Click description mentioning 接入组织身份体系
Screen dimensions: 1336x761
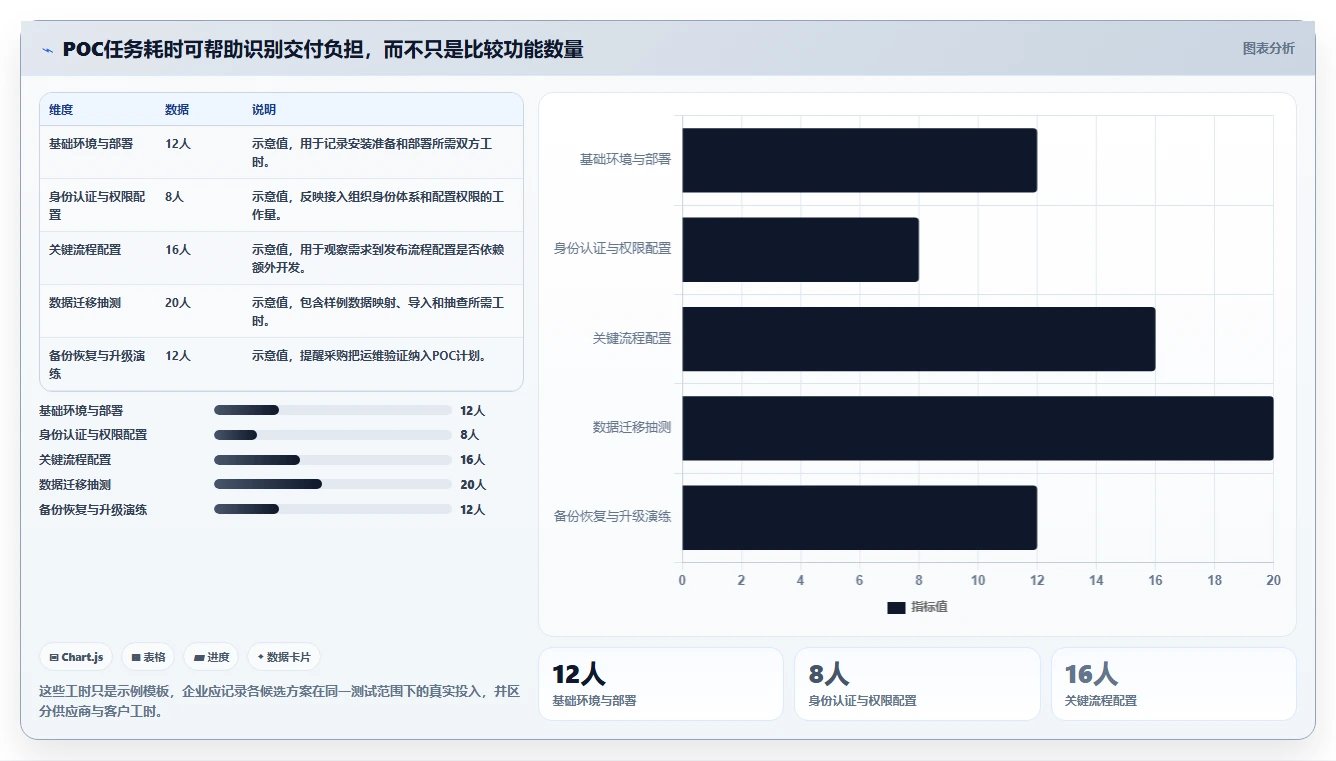378,206
